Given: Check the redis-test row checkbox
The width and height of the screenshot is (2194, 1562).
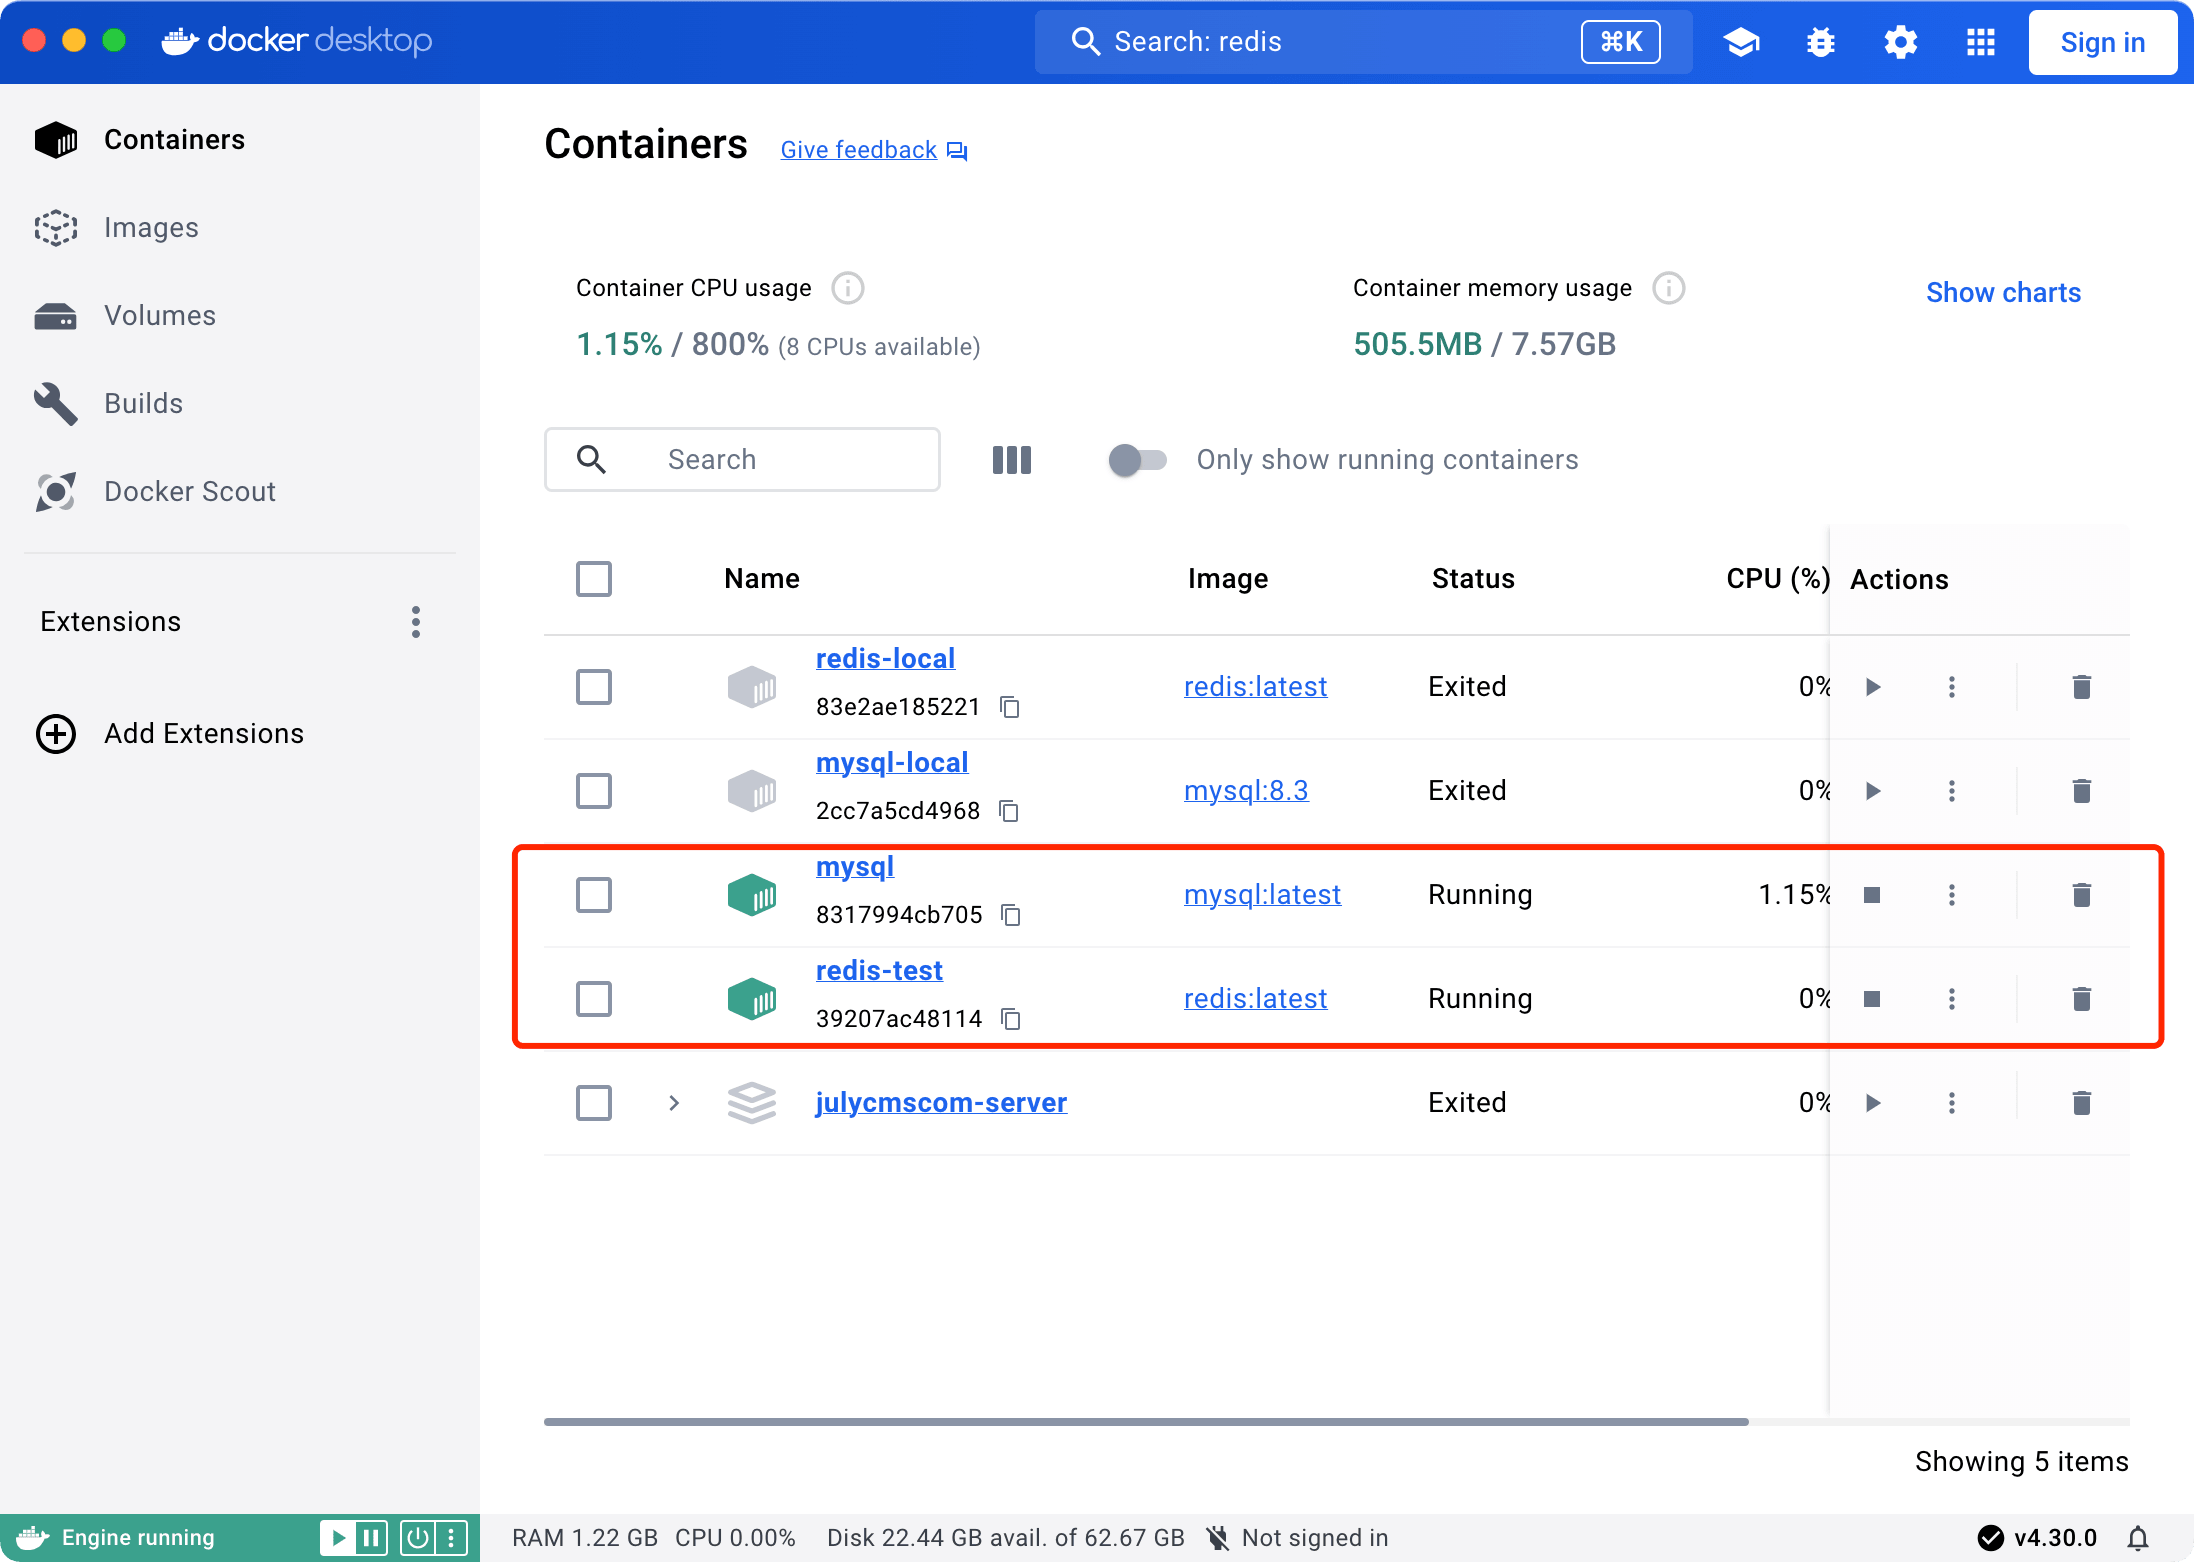Looking at the screenshot, I should click(594, 999).
